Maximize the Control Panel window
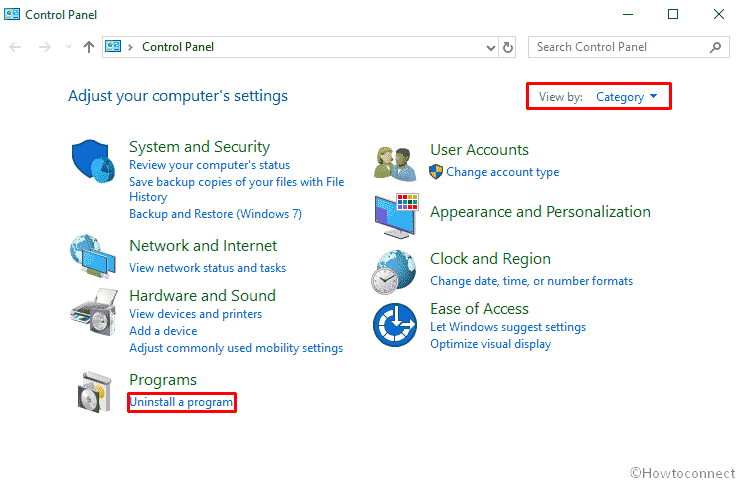Viewport: 739px width, 484px height. point(673,14)
